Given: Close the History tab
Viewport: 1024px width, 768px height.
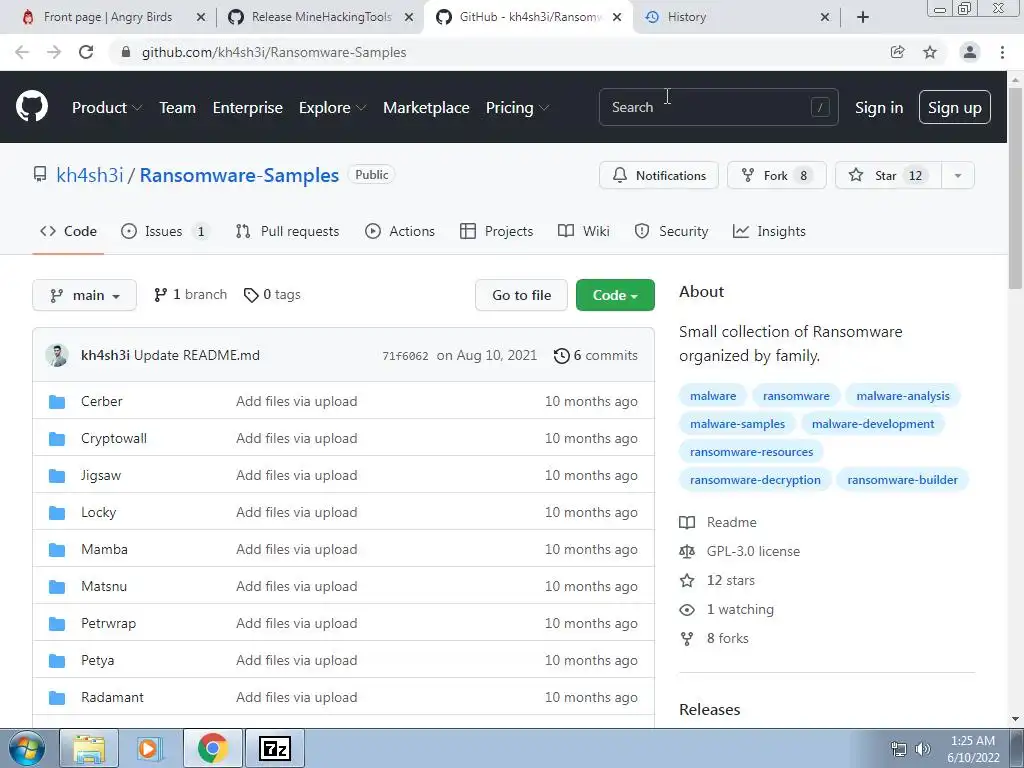Looking at the screenshot, I should 825,17.
